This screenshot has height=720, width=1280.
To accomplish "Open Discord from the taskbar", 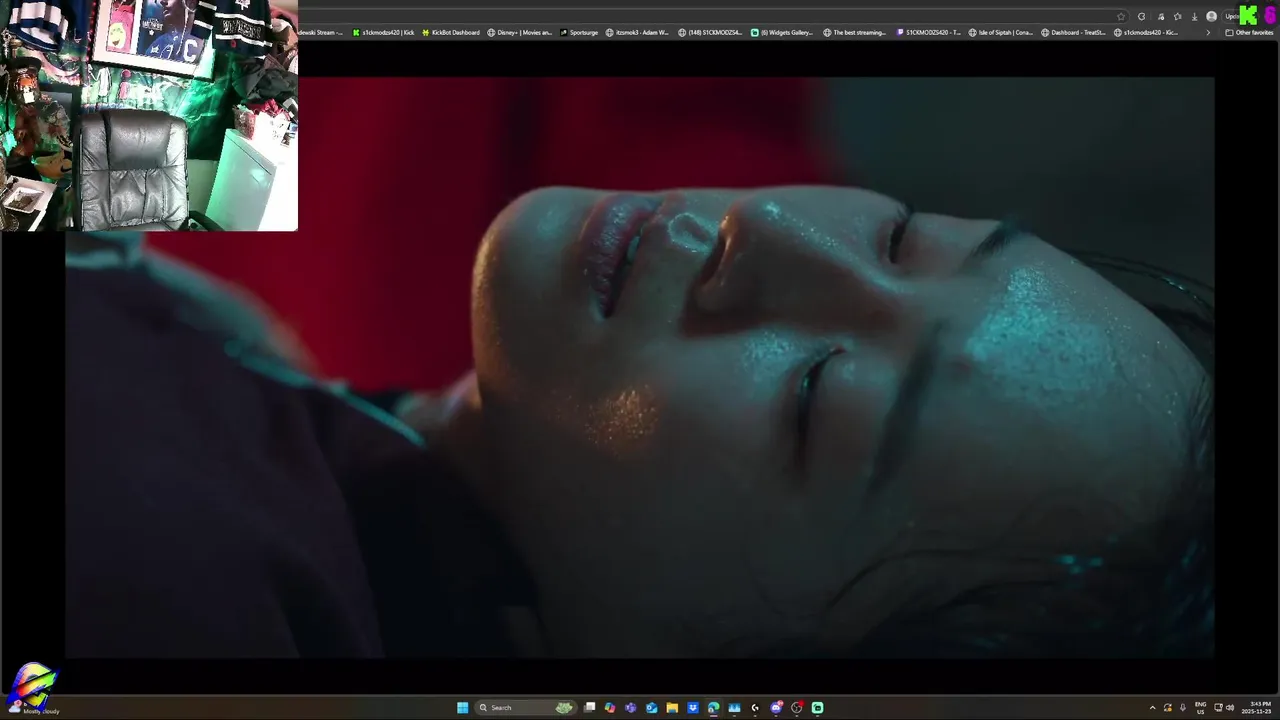I will pyautogui.click(x=776, y=708).
